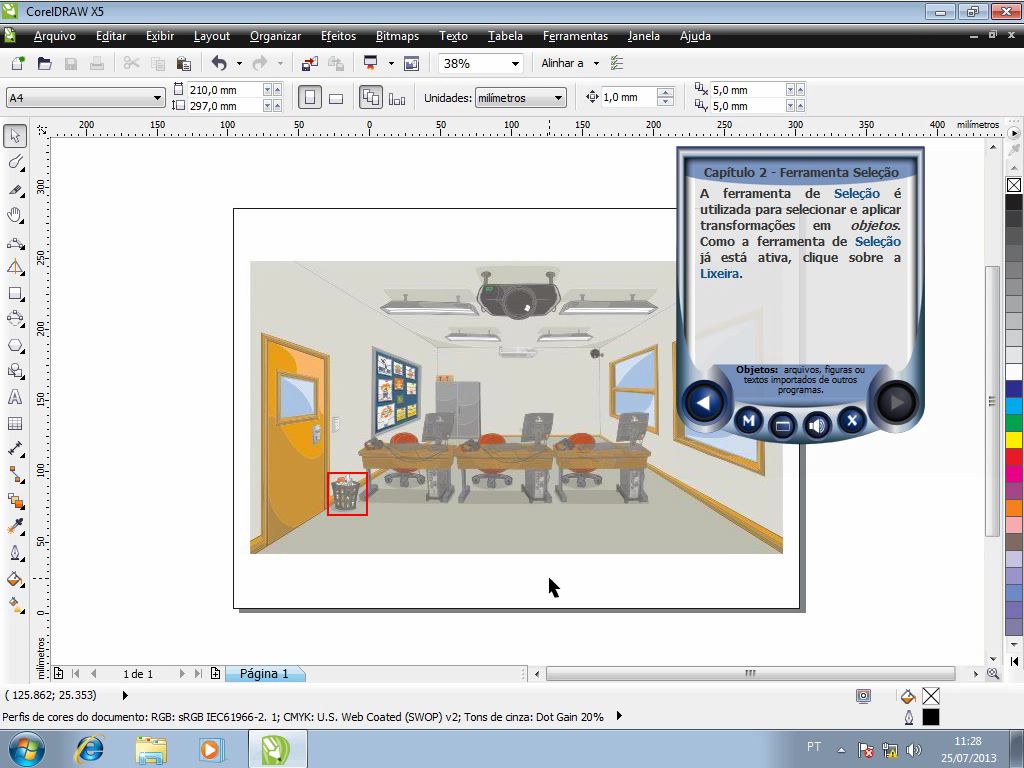Open the A4 paper size dropdown
Screen dimensions: 1024x768
pos(157,98)
